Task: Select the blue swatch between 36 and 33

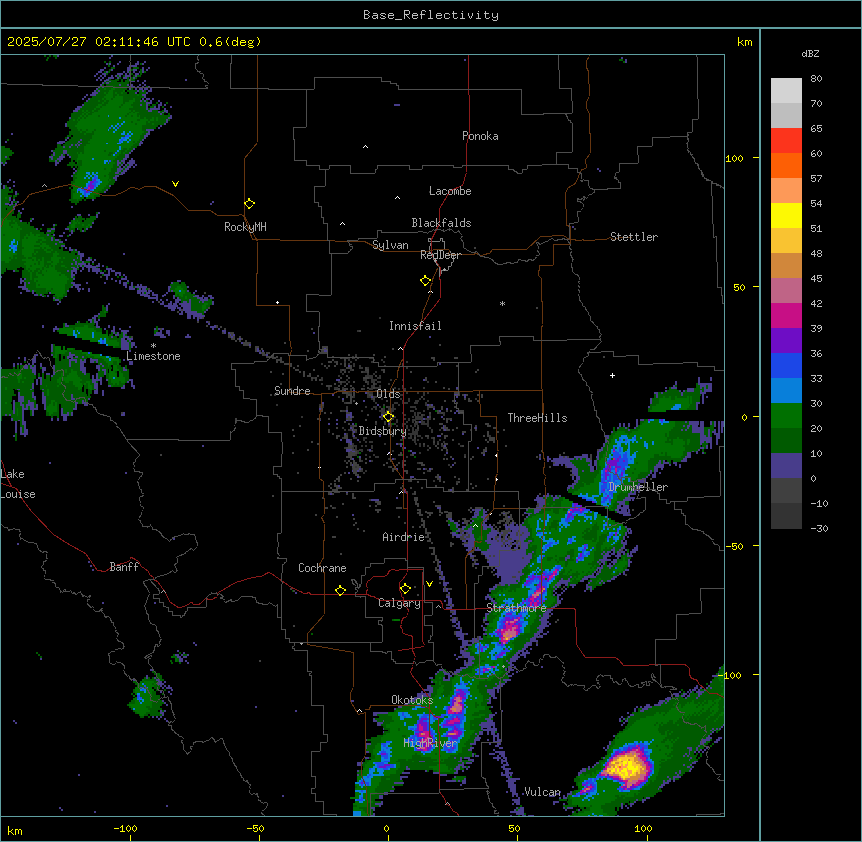Action: pyautogui.click(x=786, y=366)
